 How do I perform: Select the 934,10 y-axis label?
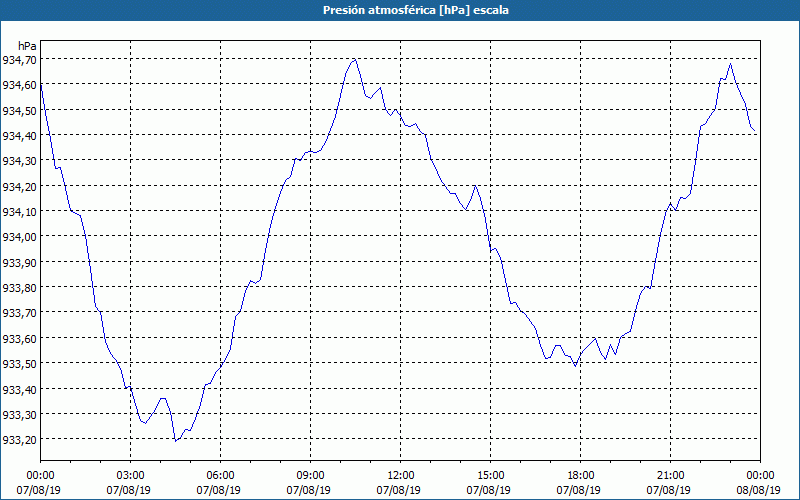(x=19, y=212)
